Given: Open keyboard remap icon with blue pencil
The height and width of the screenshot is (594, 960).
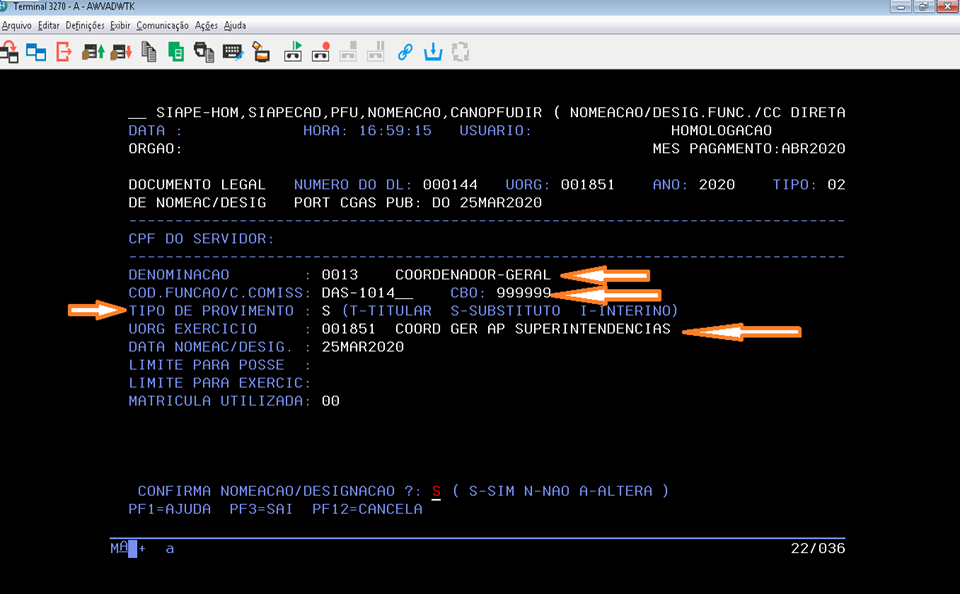Looking at the screenshot, I should coord(232,51).
